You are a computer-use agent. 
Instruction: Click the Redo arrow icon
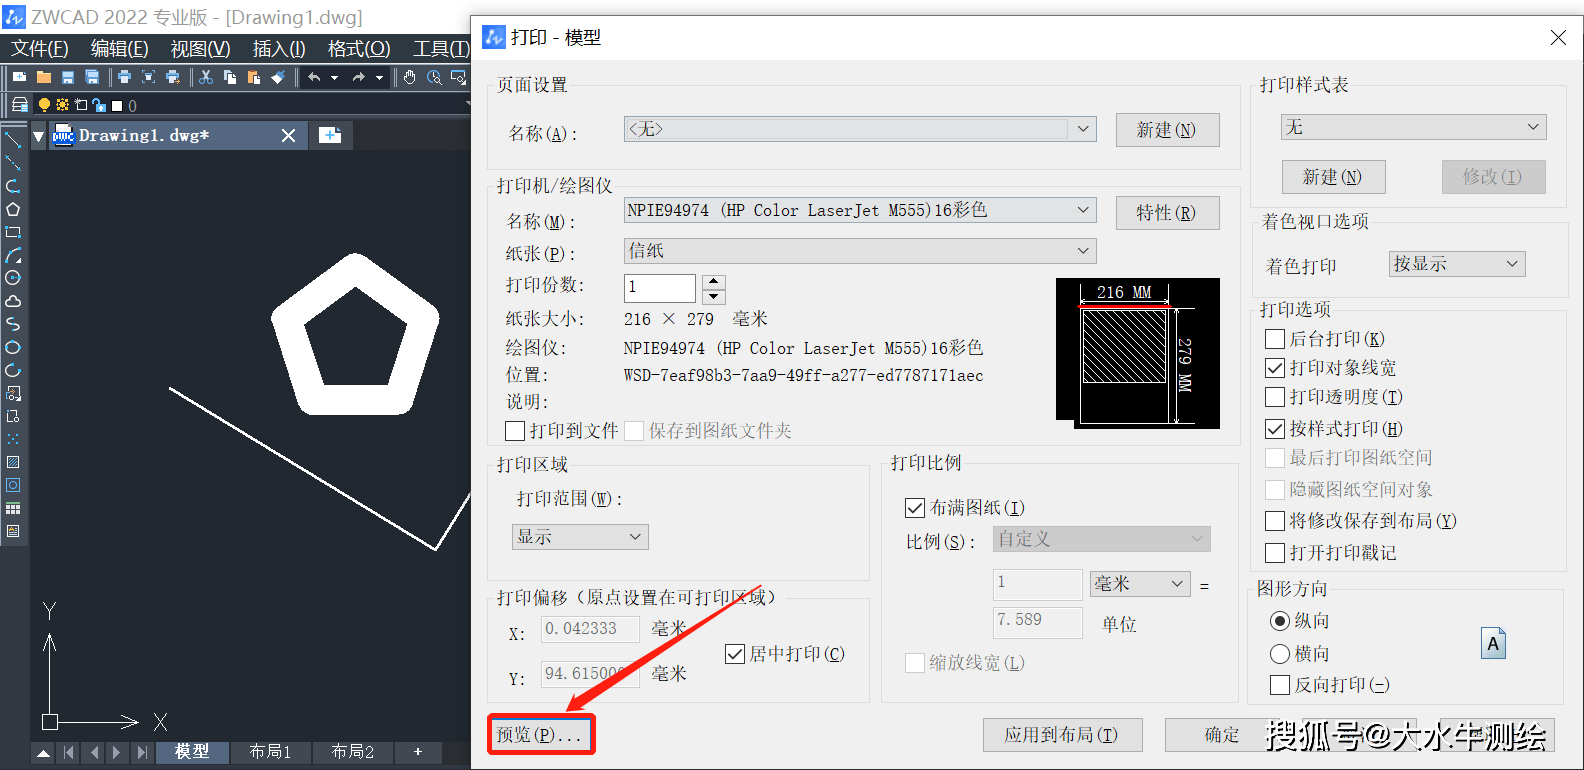(x=358, y=77)
